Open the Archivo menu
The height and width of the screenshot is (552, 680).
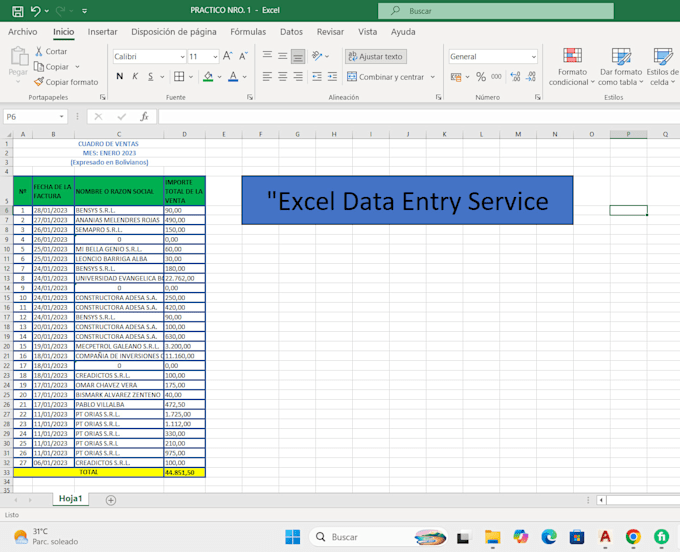click(x=23, y=32)
